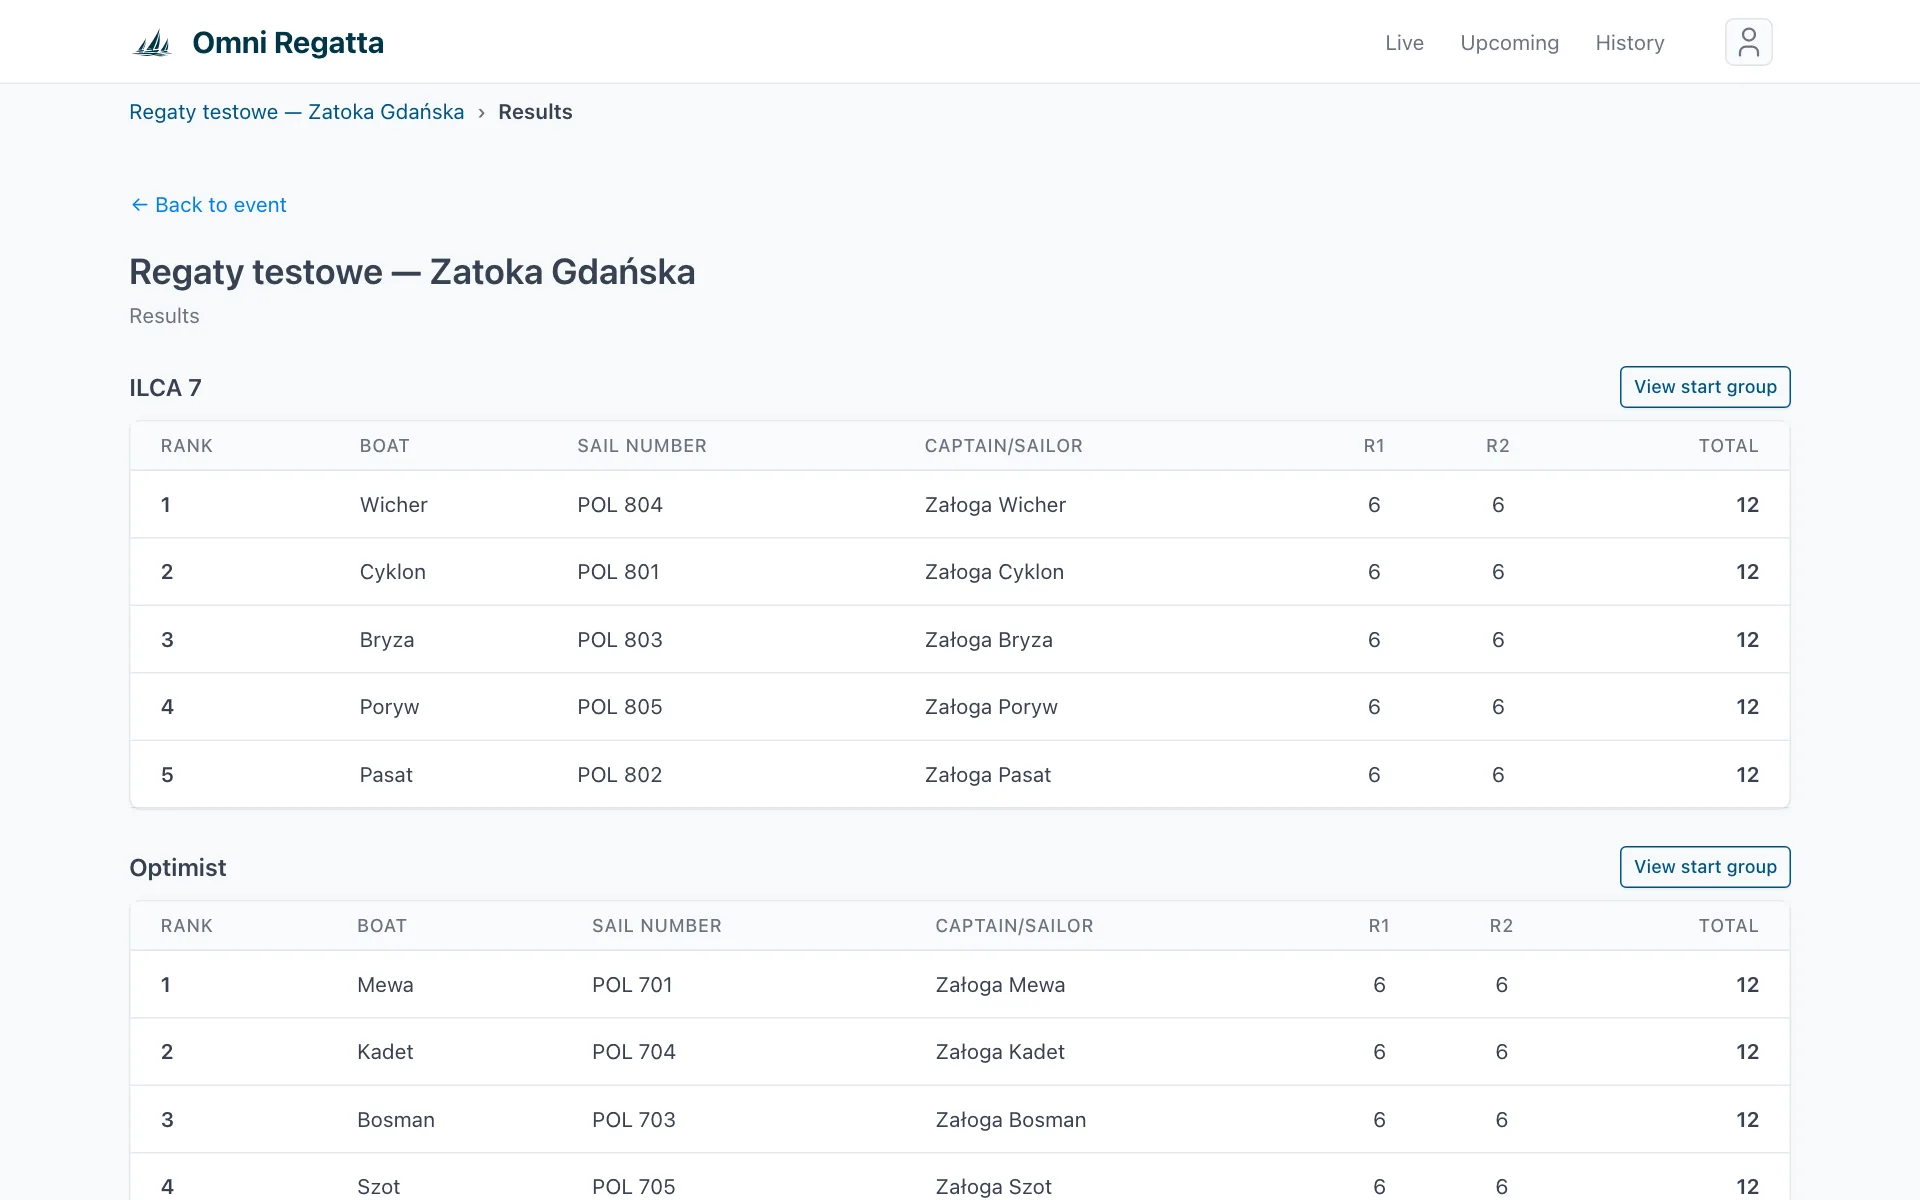Click sail number POL 704
The width and height of the screenshot is (1920, 1200).
(x=634, y=1052)
